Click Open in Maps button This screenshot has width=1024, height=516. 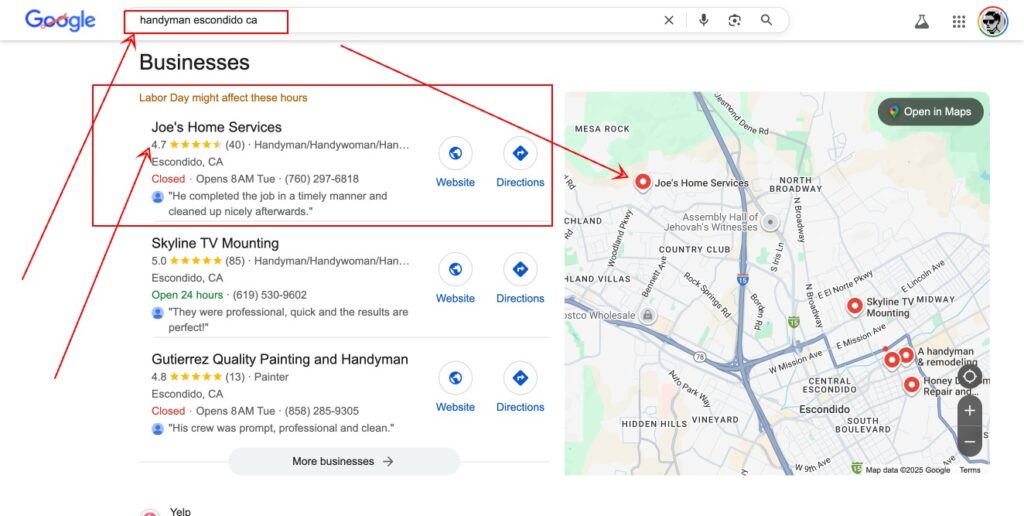[x=930, y=112]
